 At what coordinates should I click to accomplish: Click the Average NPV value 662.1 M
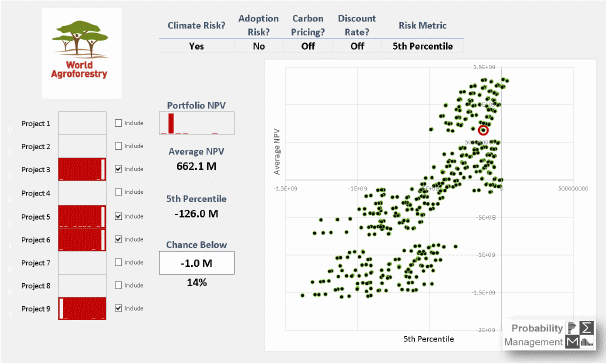(196, 166)
